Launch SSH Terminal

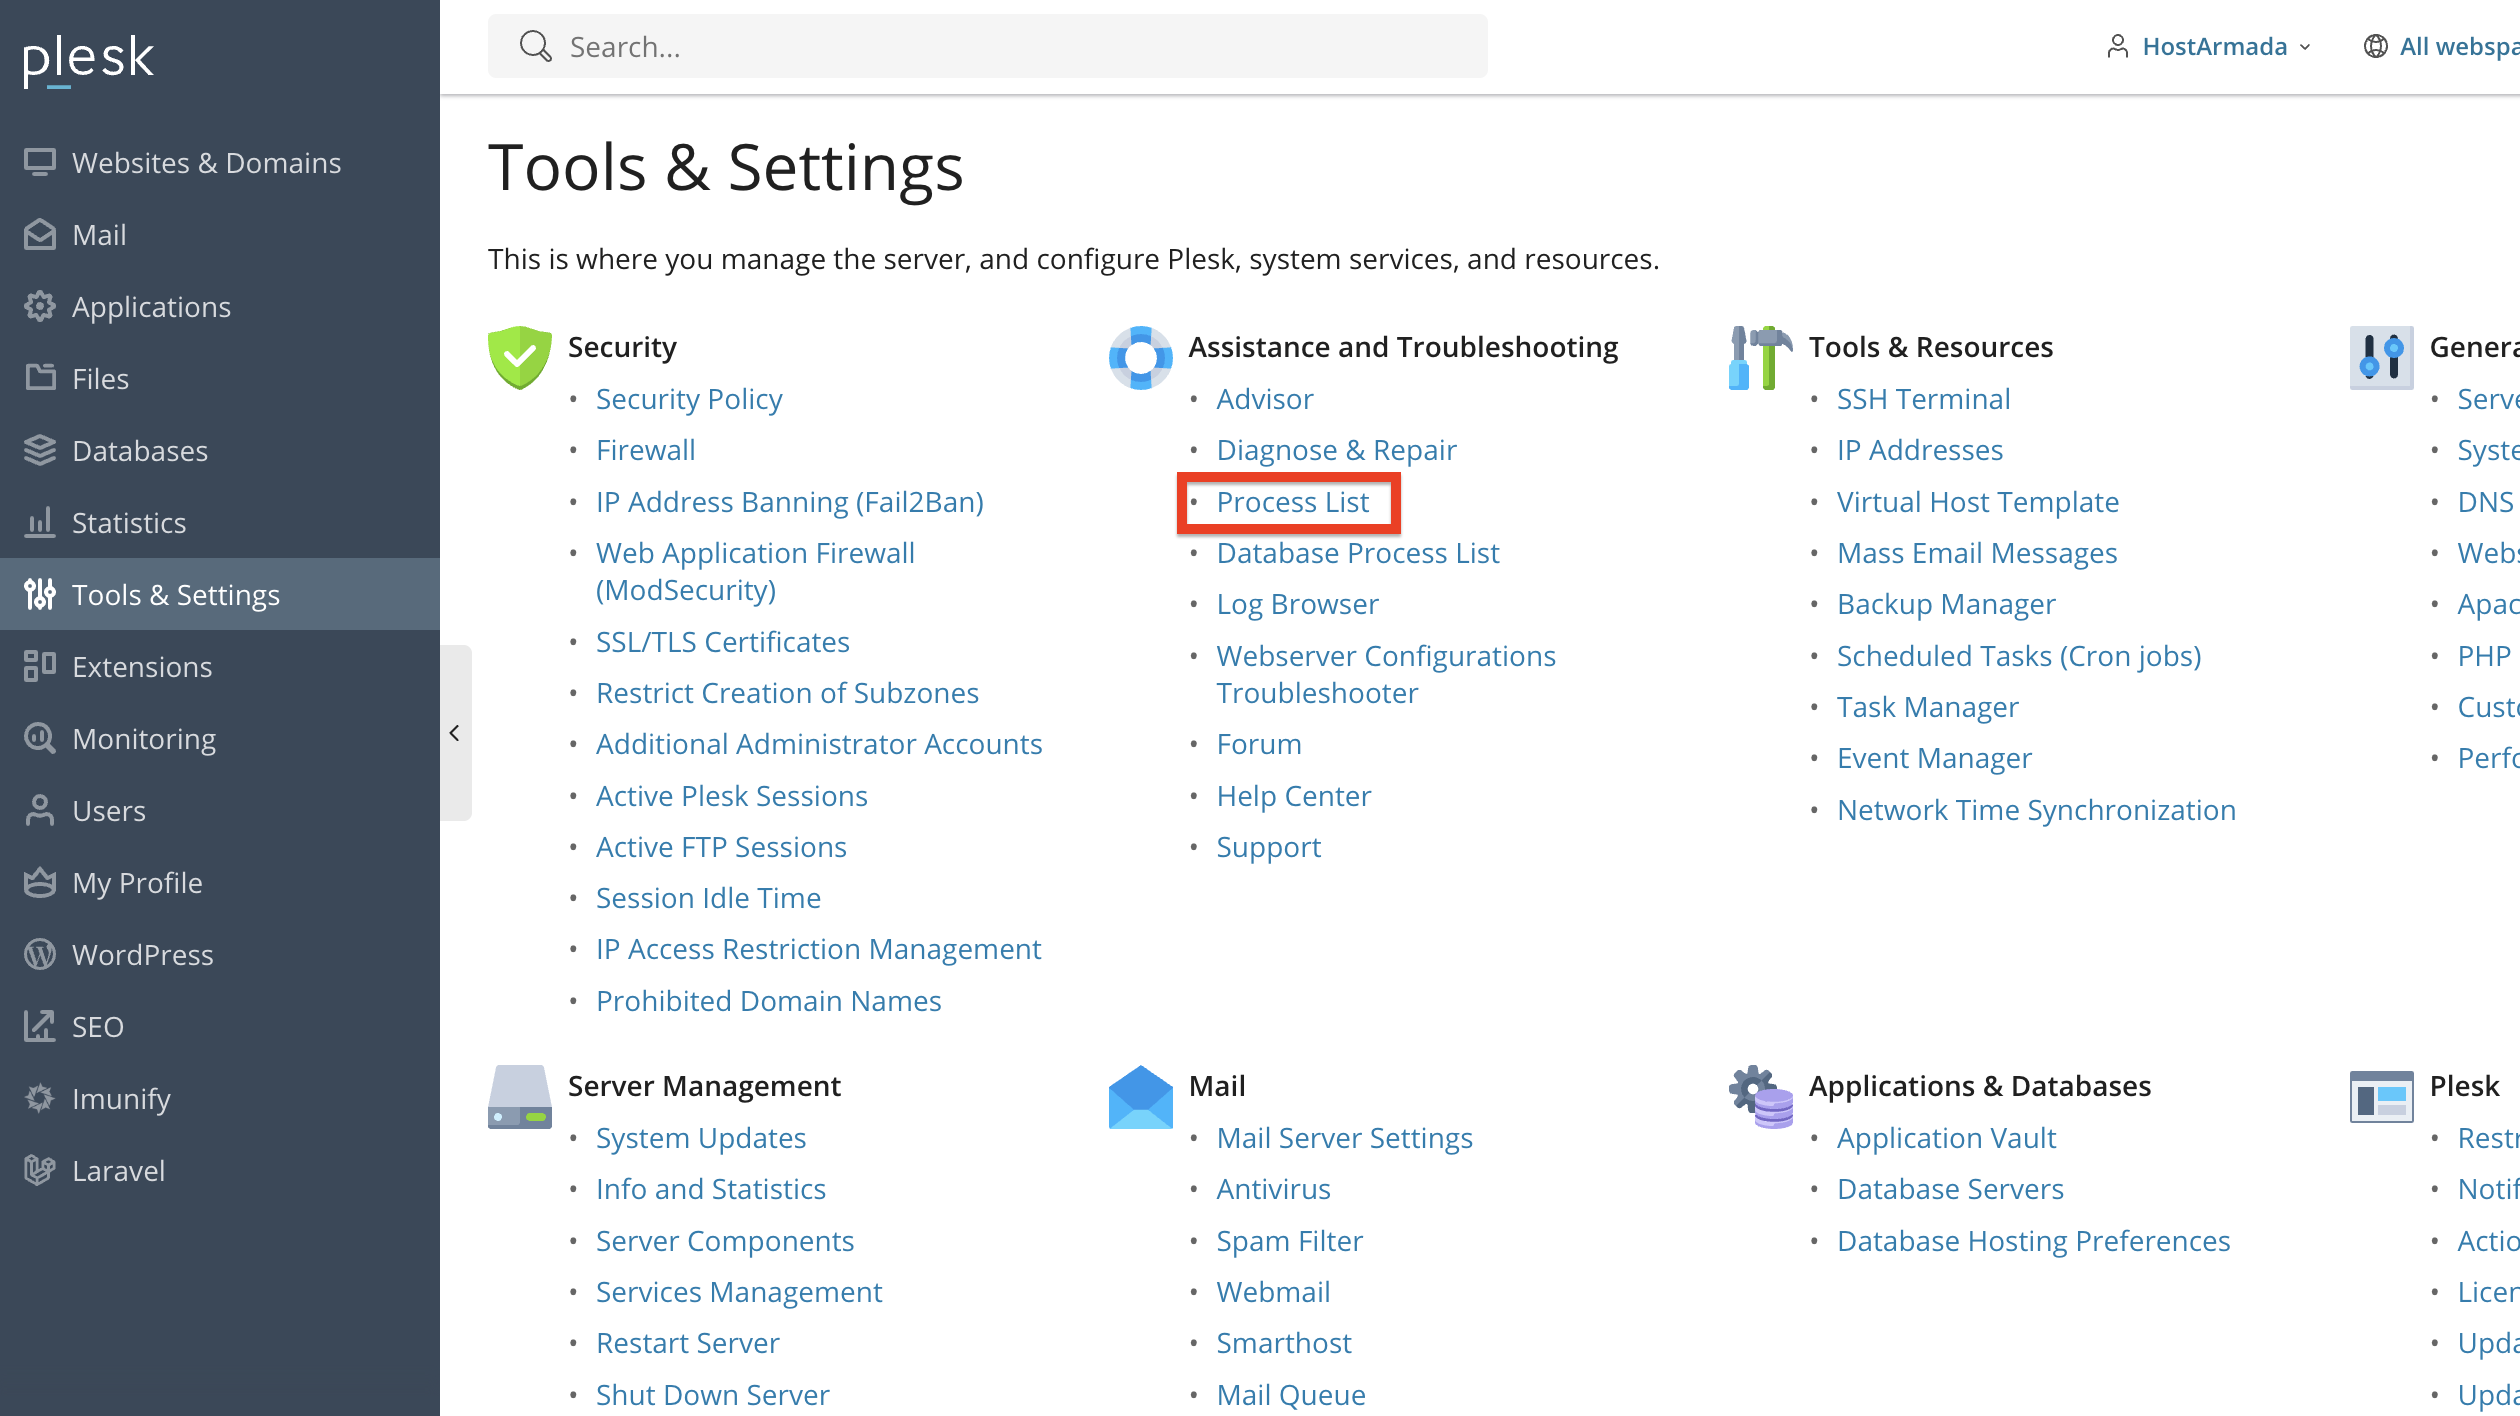[x=1923, y=399]
